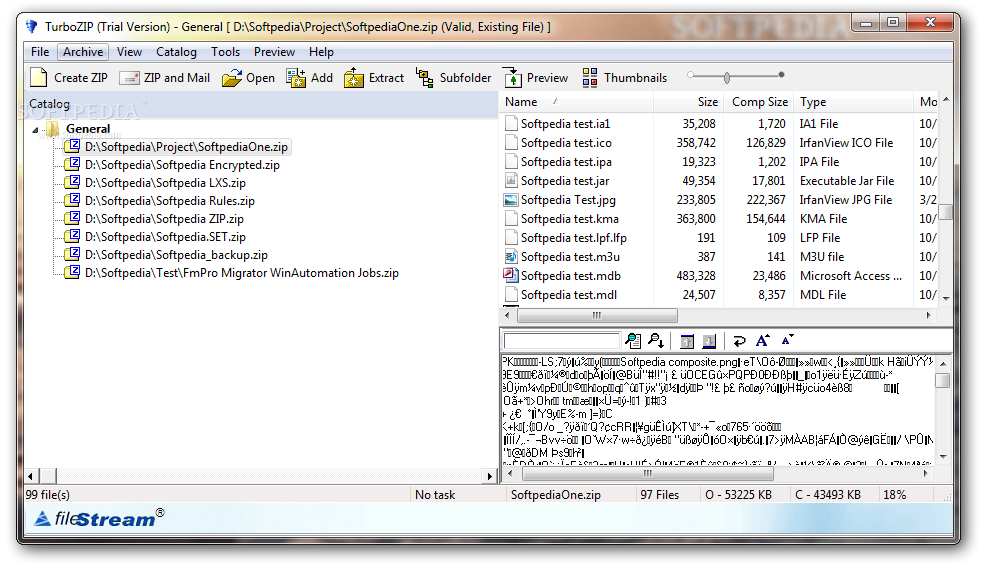Open the View menu
The width and height of the screenshot is (981, 565).
[x=130, y=52]
